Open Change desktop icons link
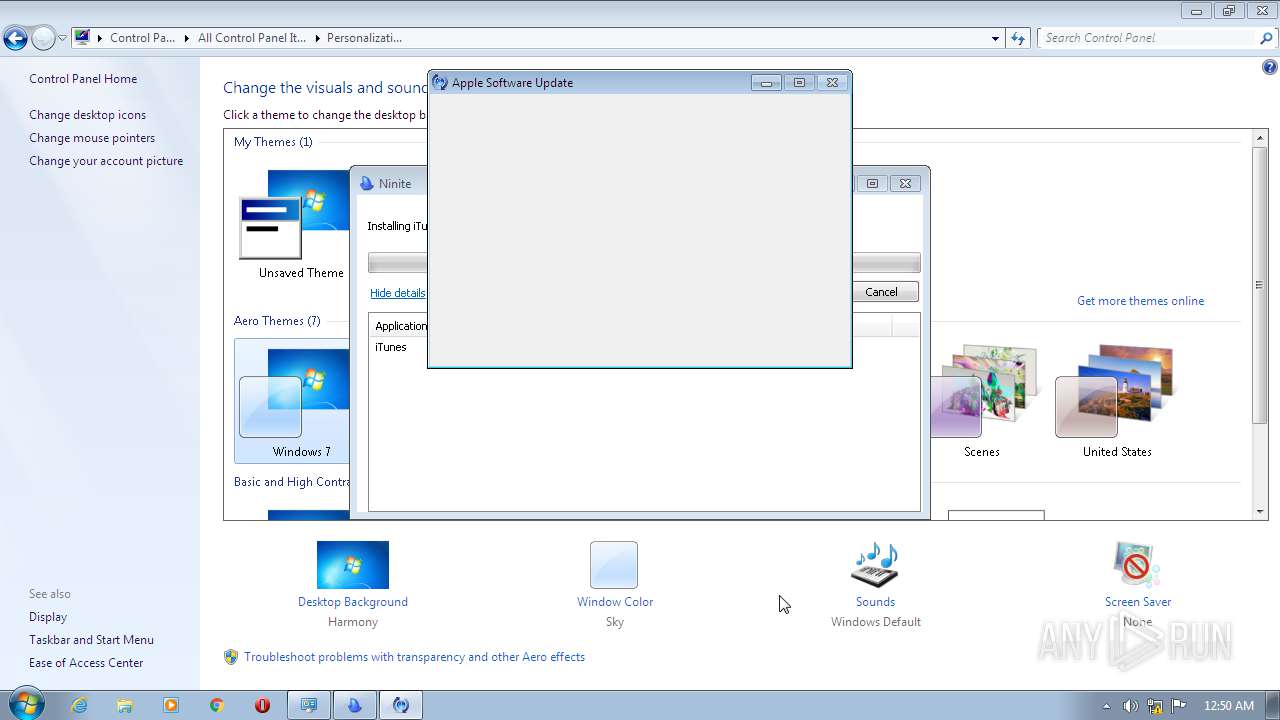This screenshot has height=720, width=1280. (87, 115)
